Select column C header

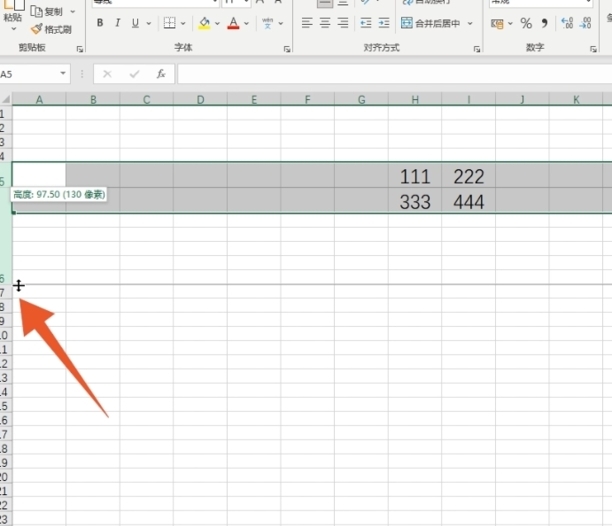146,100
